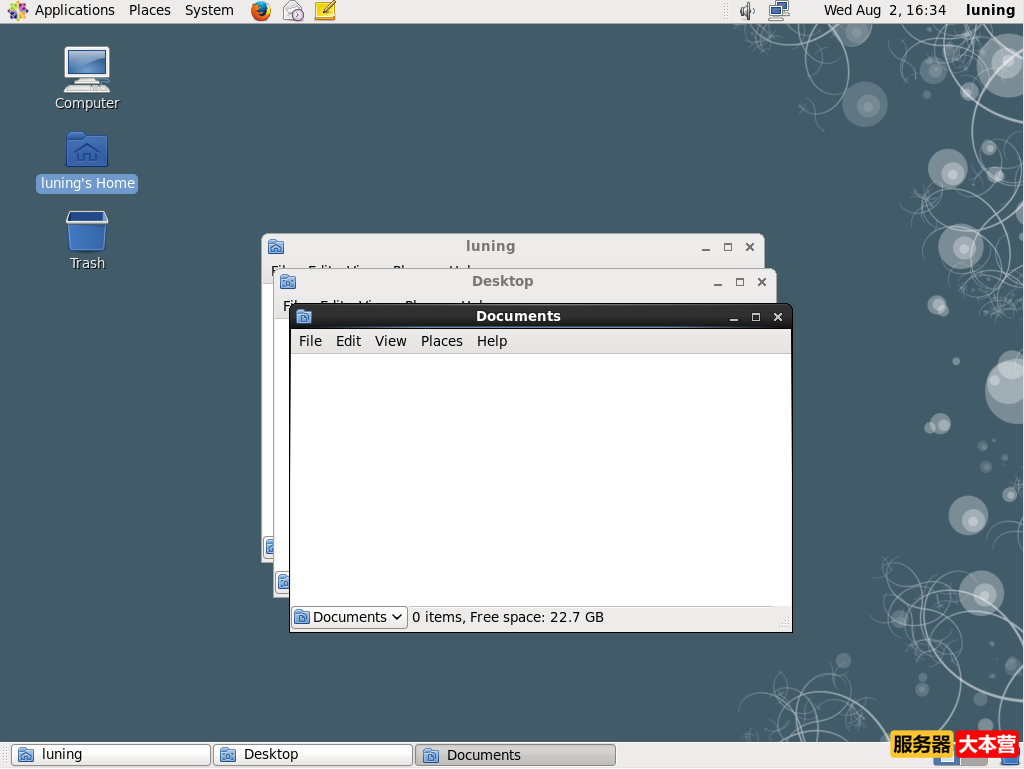Open the yellow sticky notes launcher
Screen dimensions: 1024x769
click(x=325, y=11)
